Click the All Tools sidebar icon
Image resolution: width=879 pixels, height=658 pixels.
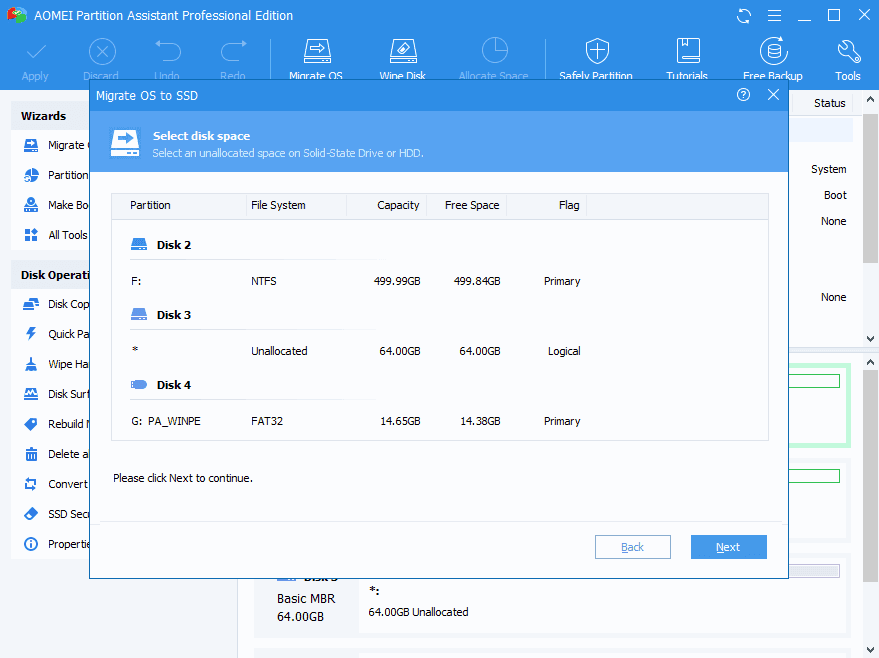point(31,235)
